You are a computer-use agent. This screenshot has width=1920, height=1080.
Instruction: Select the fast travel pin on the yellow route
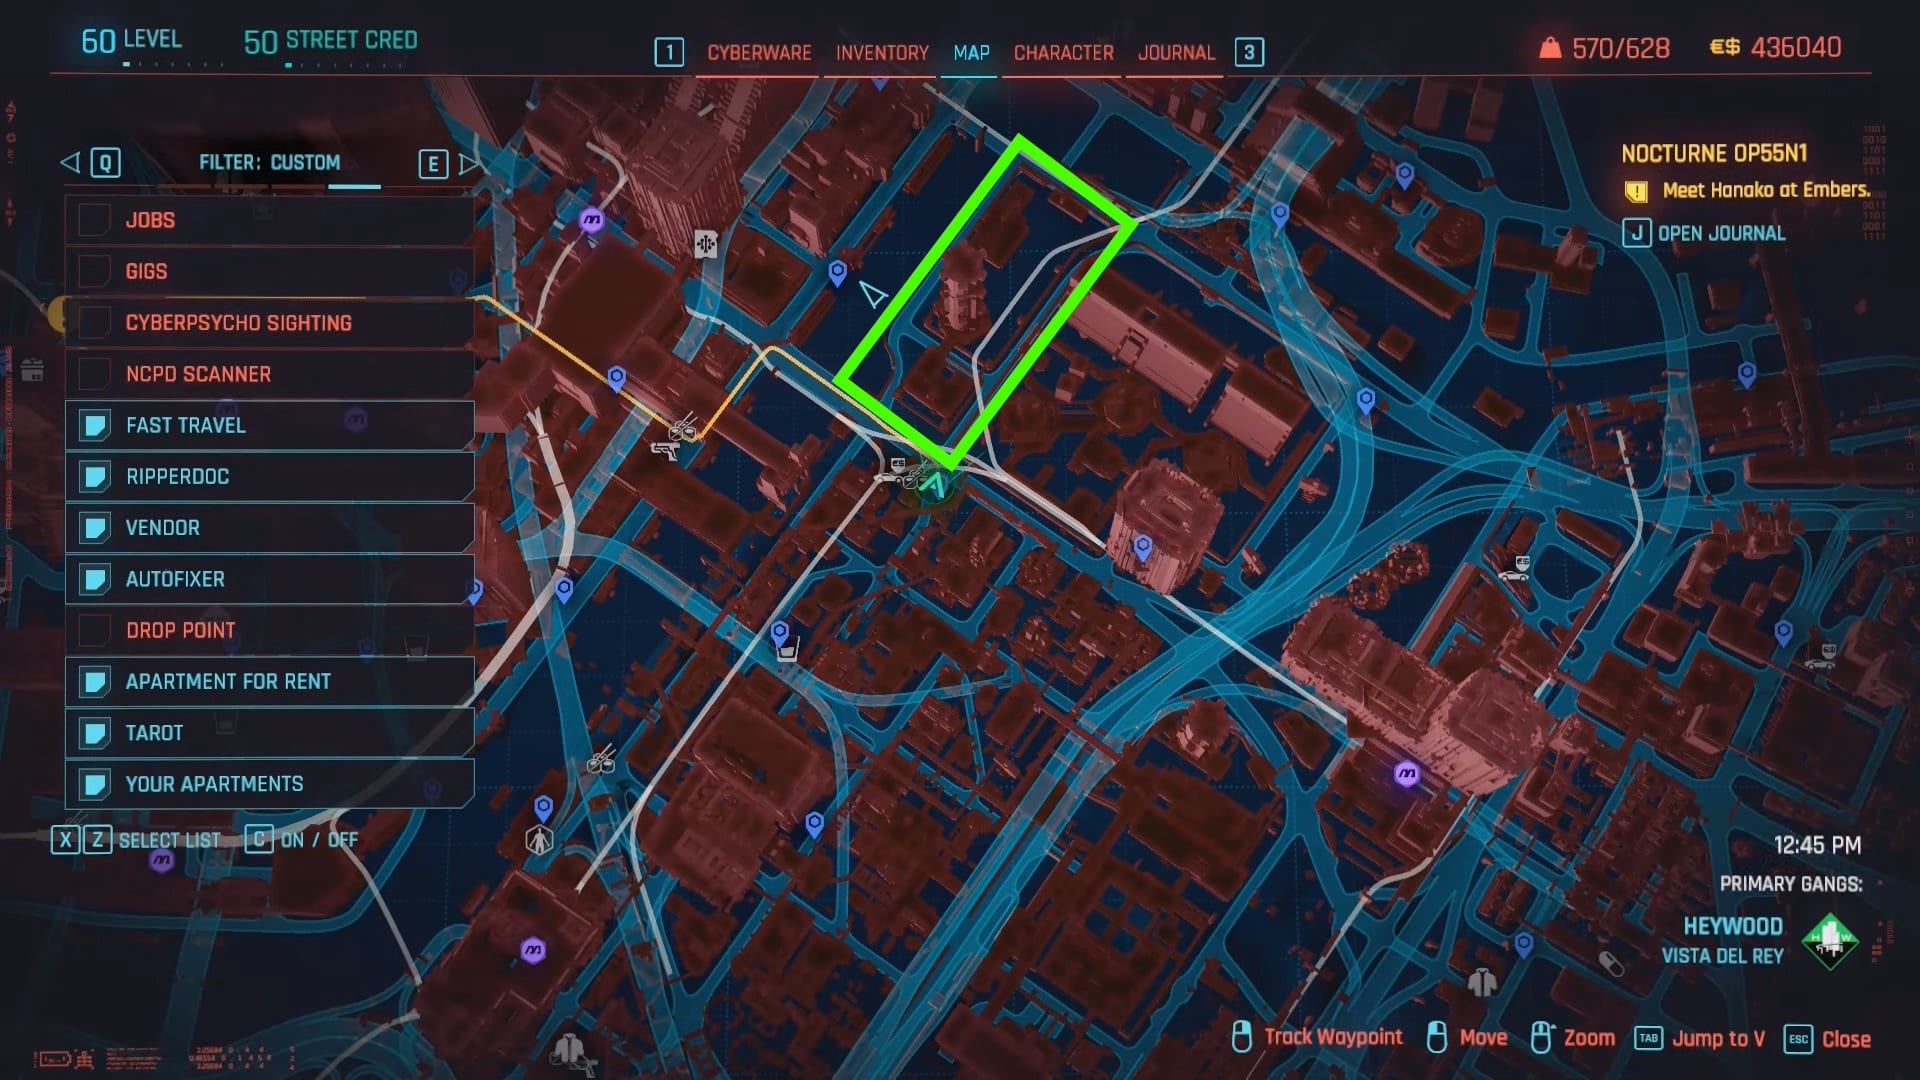coord(617,378)
